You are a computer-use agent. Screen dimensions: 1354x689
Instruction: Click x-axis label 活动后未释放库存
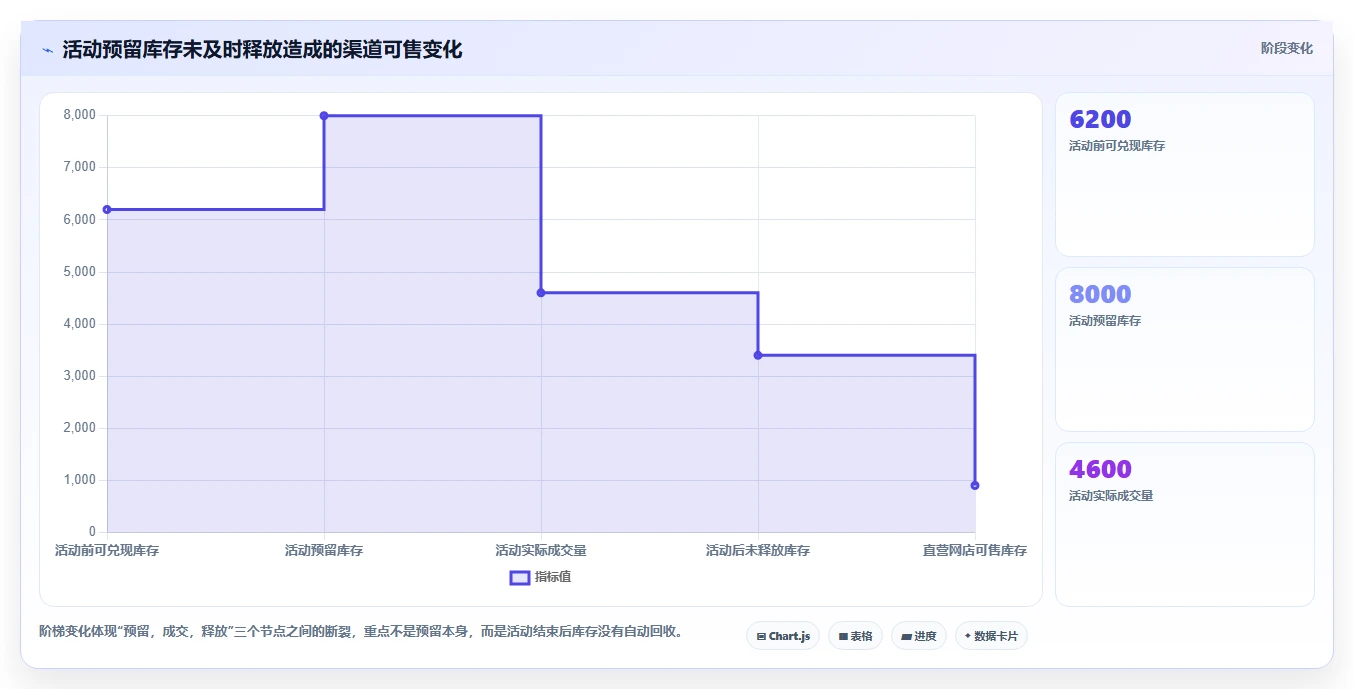tap(758, 551)
